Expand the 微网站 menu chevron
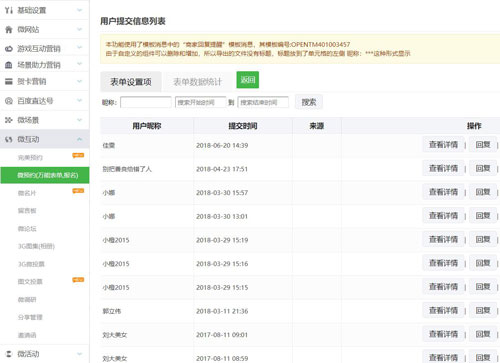500x363 pixels. [79, 29]
